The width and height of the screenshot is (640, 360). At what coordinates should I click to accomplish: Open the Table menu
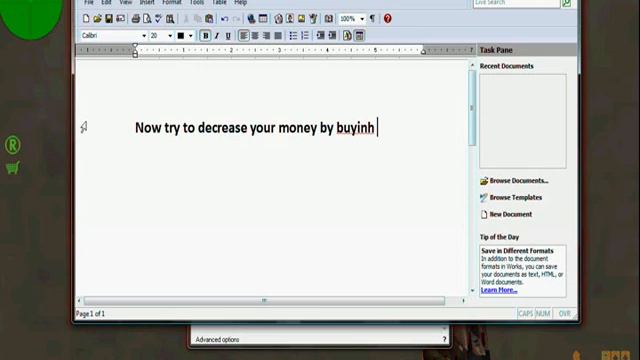[219, 2]
